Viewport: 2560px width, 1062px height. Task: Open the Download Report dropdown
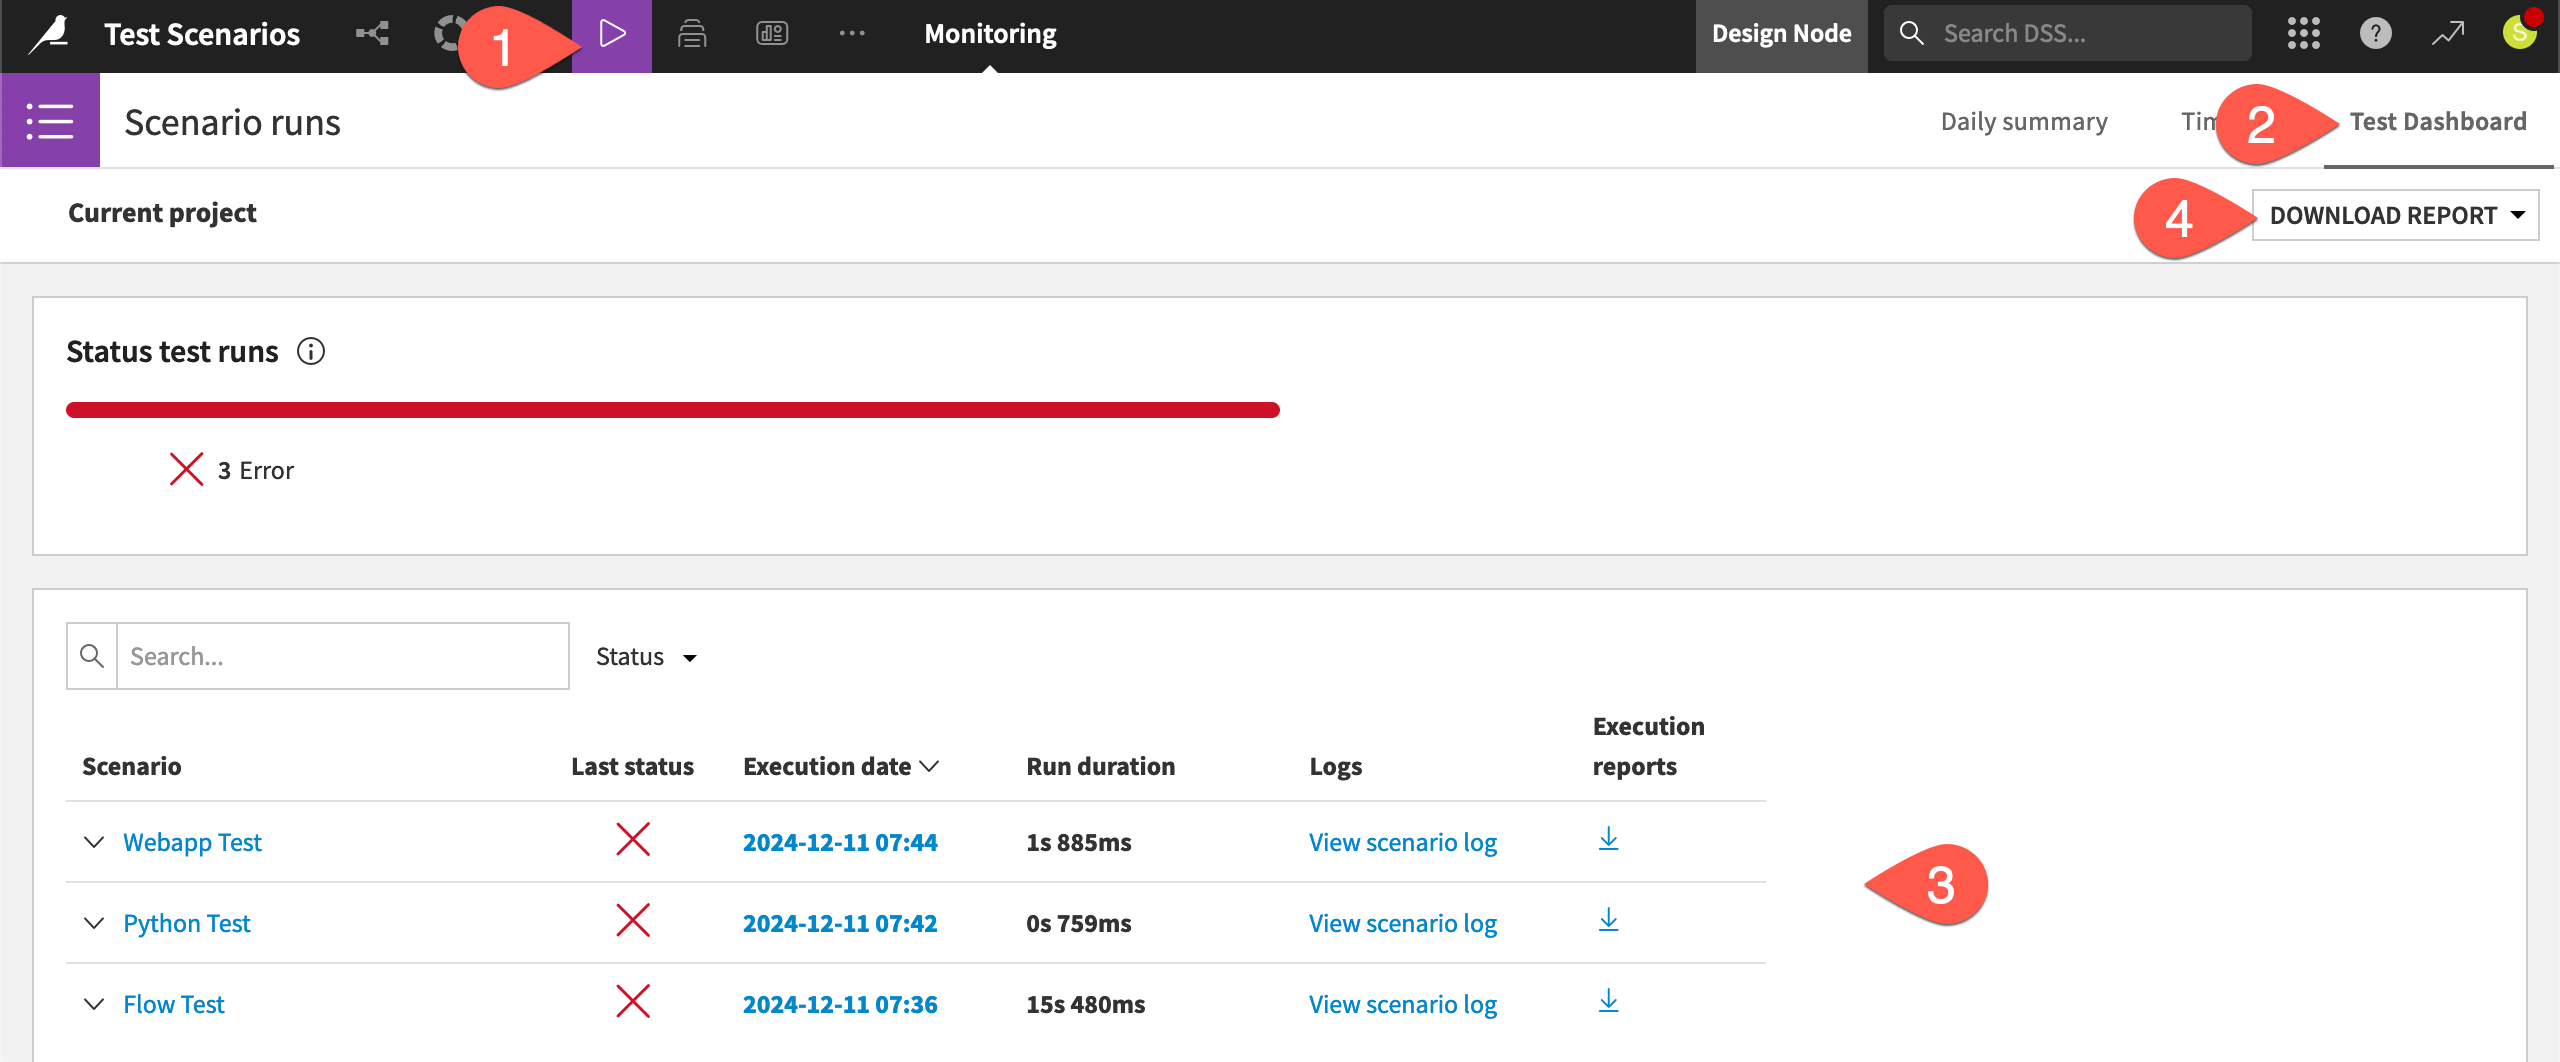(2395, 214)
